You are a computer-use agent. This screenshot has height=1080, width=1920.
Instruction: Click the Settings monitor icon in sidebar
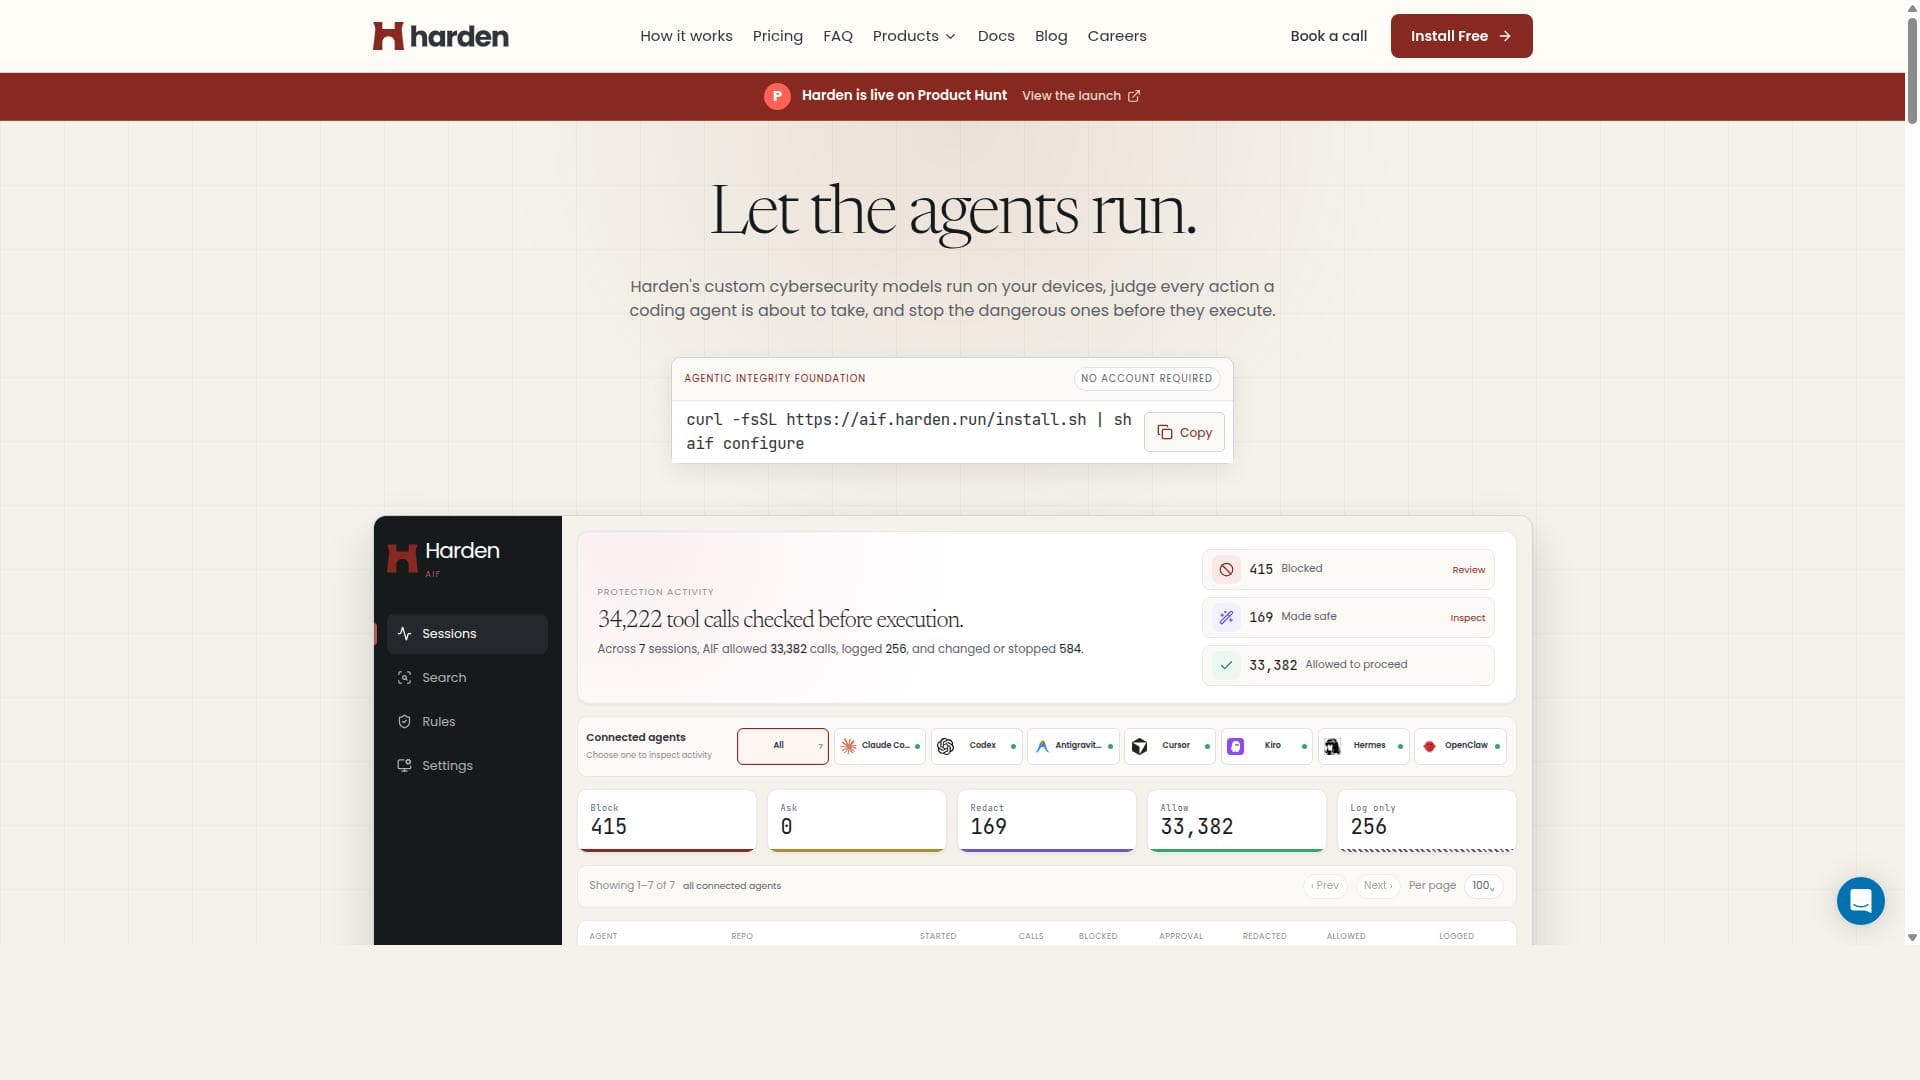coord(404,766)
